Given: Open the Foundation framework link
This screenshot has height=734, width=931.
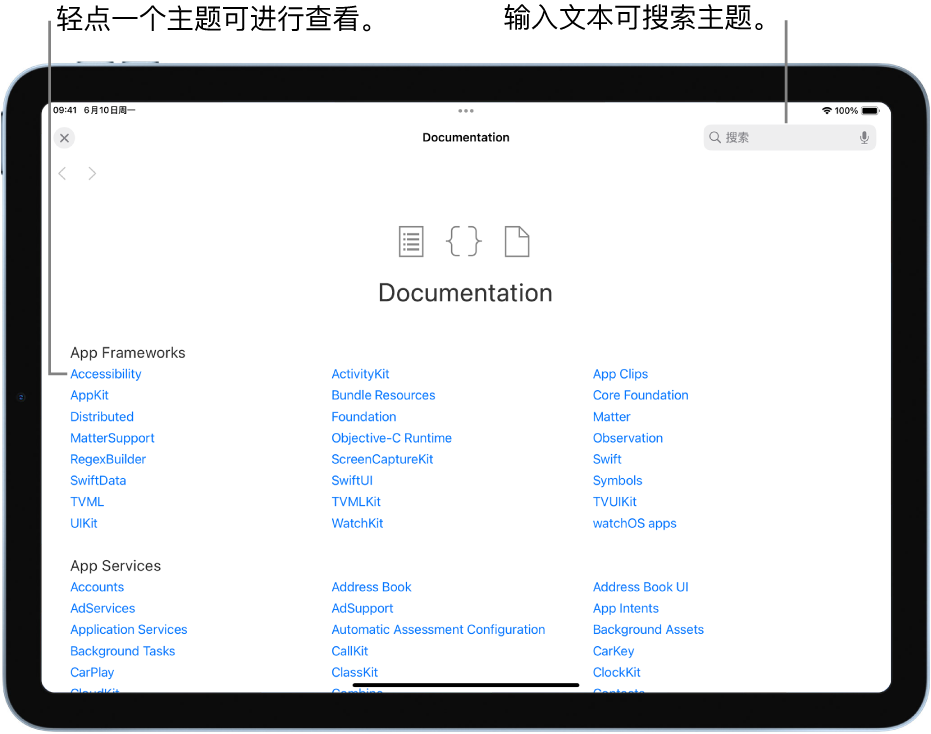Looking at the screenshot, I should [x=363, y=417].
